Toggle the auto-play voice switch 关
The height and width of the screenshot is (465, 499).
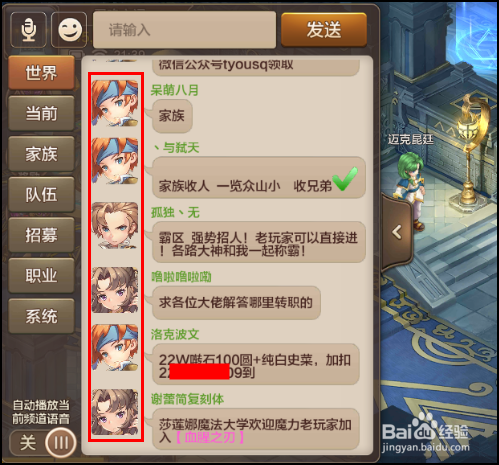pos(43,443)
